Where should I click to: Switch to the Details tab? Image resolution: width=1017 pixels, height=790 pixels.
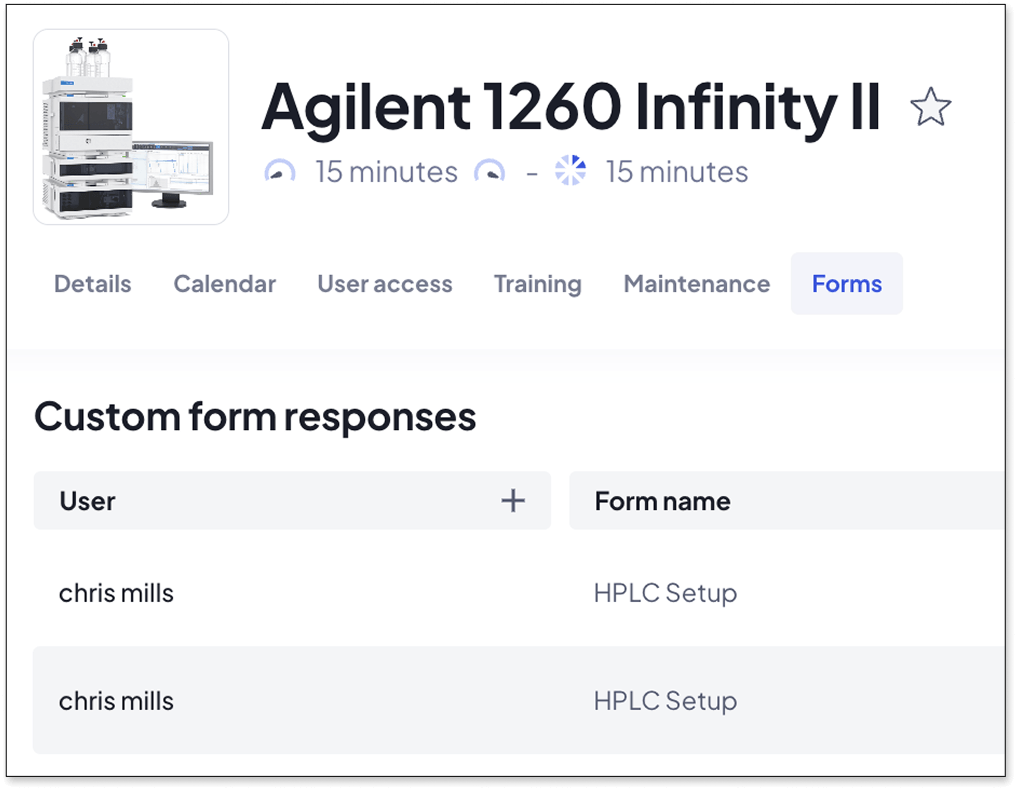click(x=93, y=284)
